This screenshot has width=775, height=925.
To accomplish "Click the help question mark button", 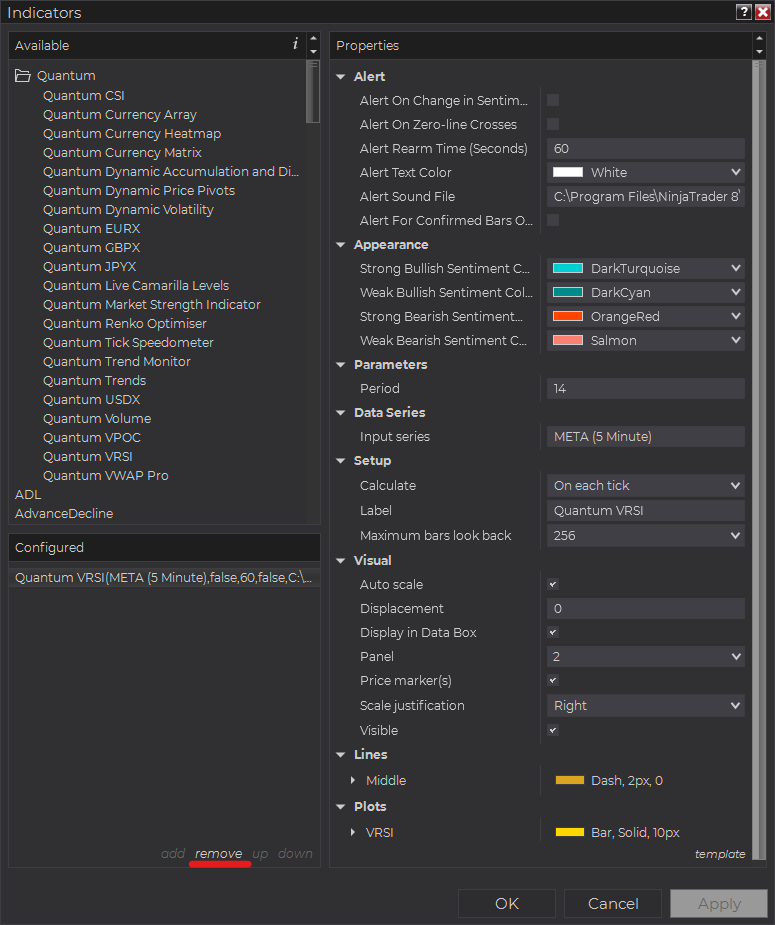I will coord(744,12).
